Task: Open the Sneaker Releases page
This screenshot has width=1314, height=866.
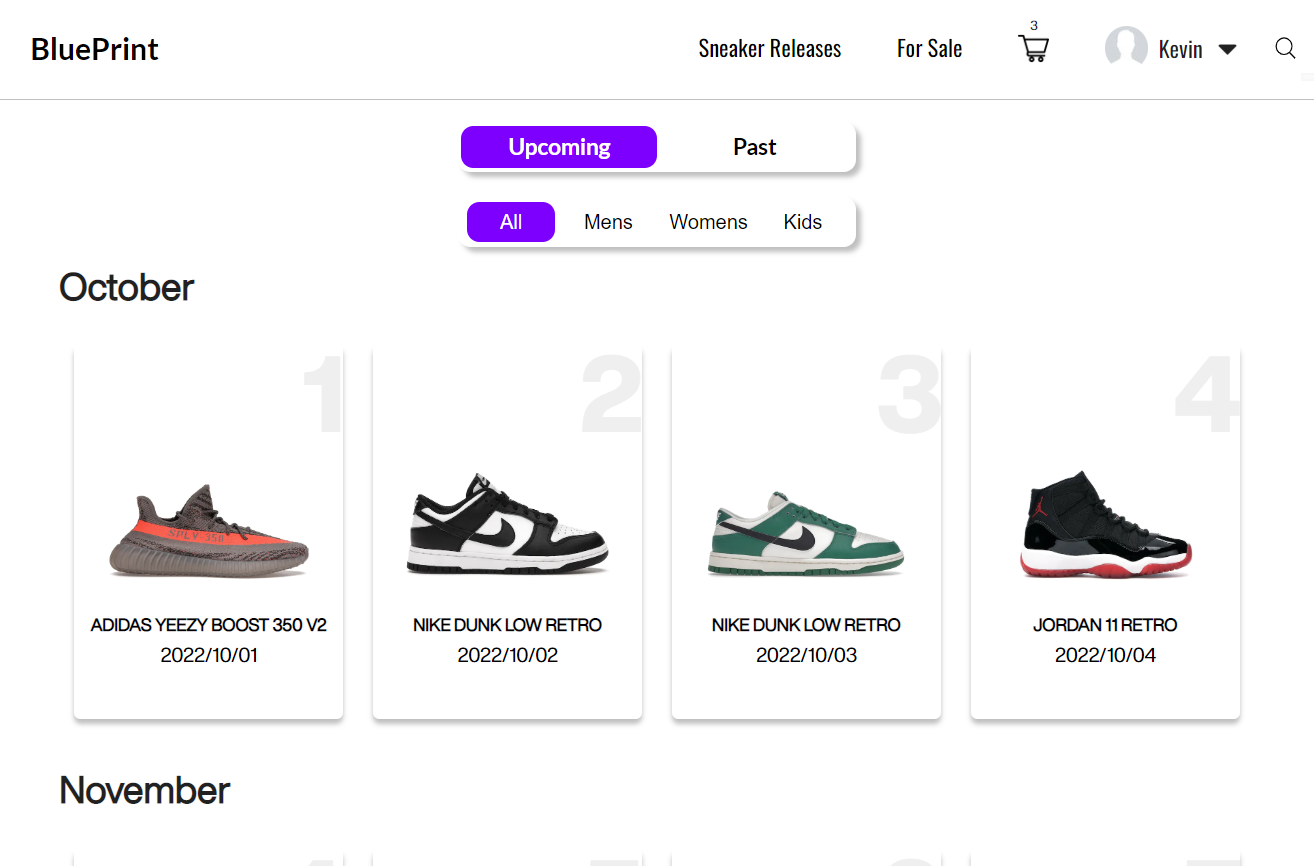Action: pos(769,49)
